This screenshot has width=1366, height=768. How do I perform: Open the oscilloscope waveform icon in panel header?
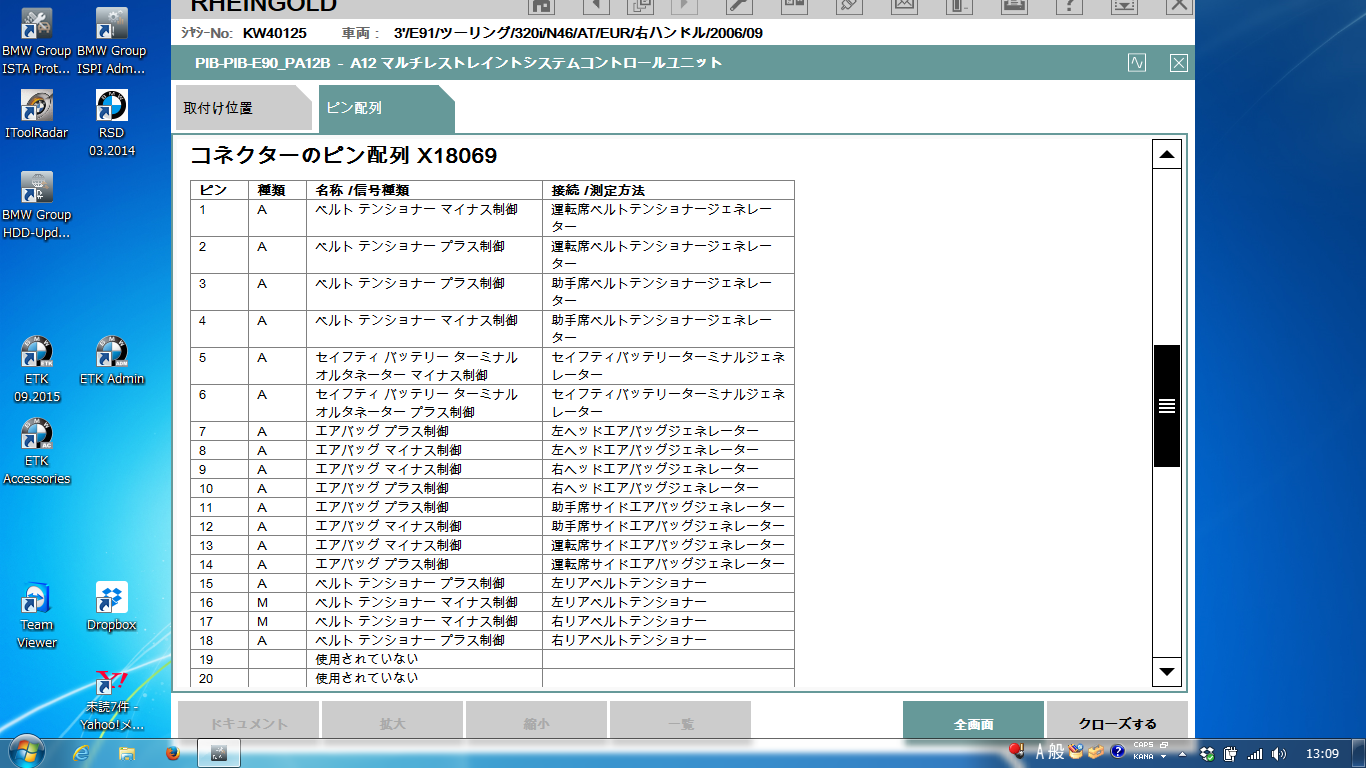tap(1137, 63)
